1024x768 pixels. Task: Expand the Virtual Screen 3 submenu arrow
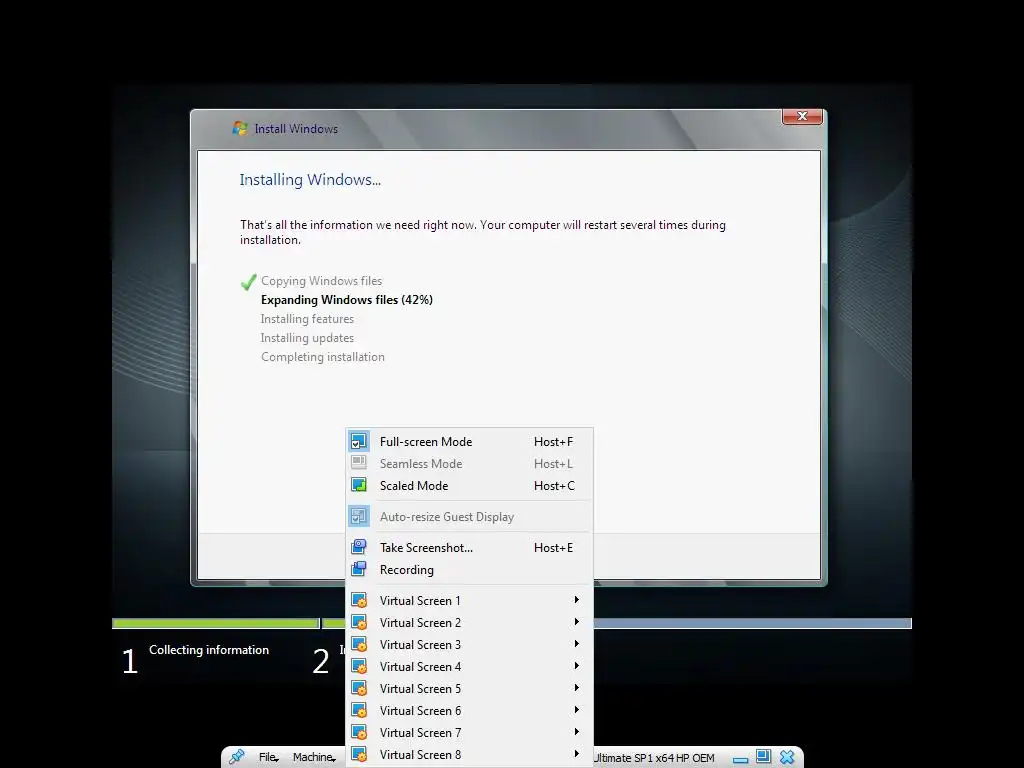pos(576,644)
